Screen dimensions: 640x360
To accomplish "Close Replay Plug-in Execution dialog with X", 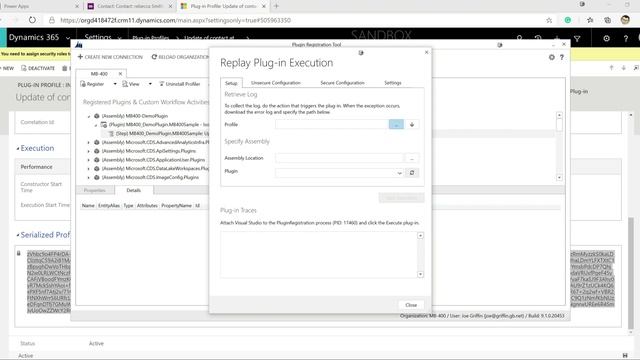I will coord(427,52).
